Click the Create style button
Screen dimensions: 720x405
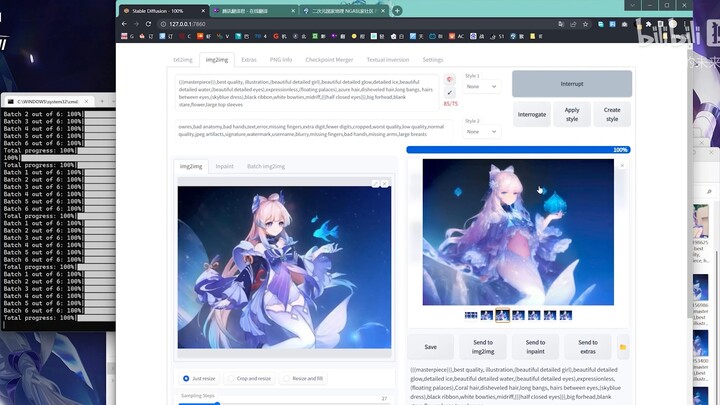click(x=612, y=114)
